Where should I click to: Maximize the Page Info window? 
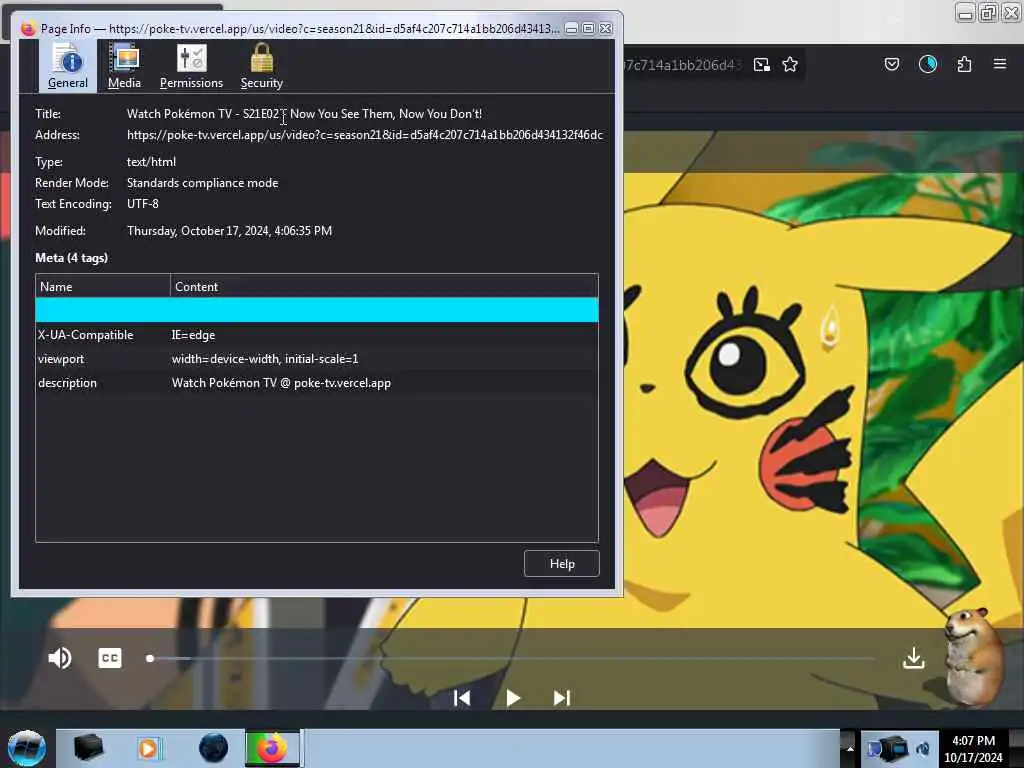[588, 28]
